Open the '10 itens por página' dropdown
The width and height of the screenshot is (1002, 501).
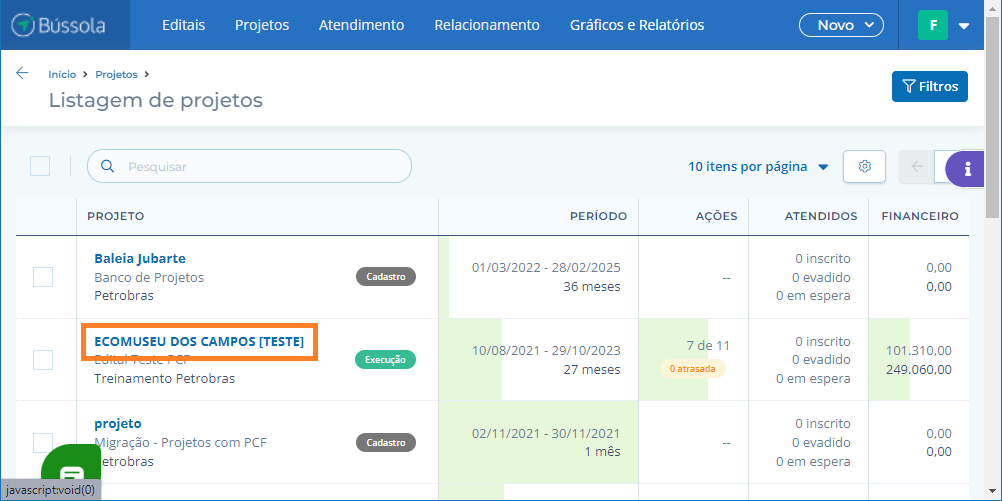coord(758,167)
